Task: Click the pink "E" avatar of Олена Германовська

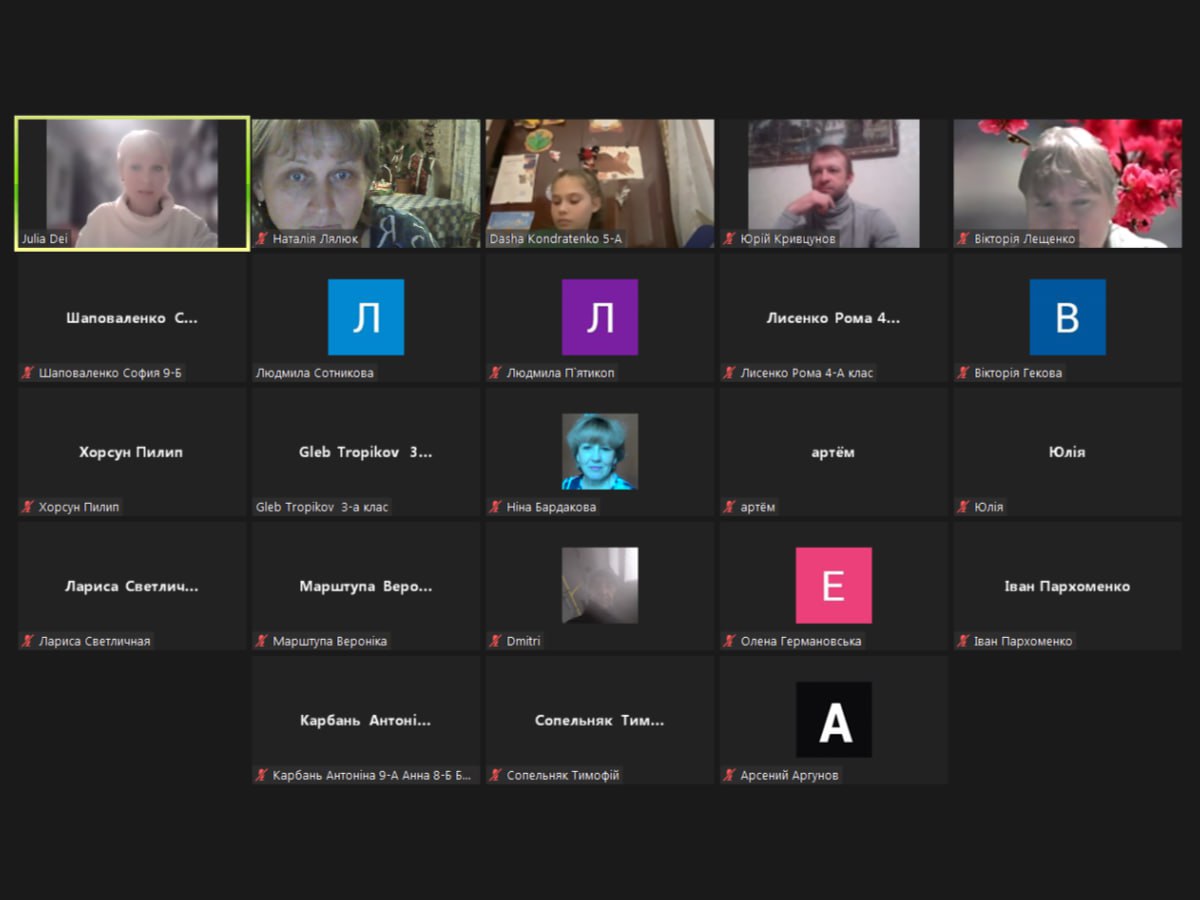Action: point(834,585)
